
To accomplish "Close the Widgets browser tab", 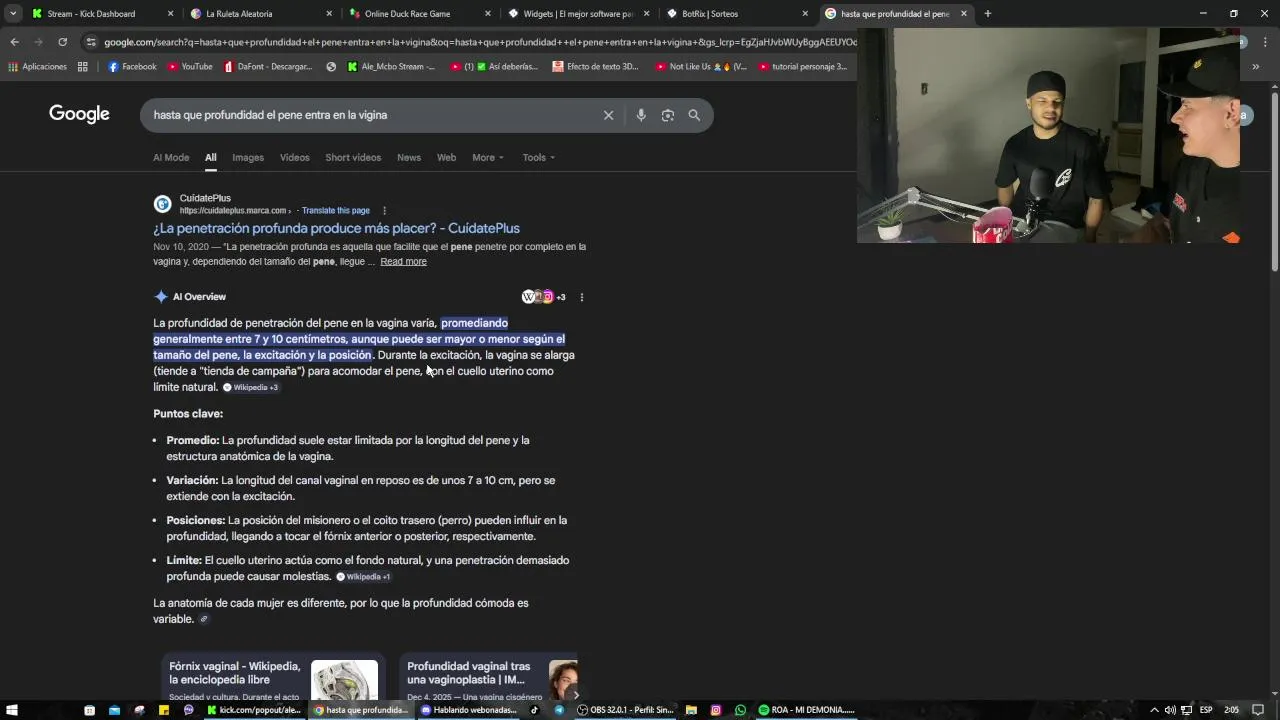I will [646, 14].
